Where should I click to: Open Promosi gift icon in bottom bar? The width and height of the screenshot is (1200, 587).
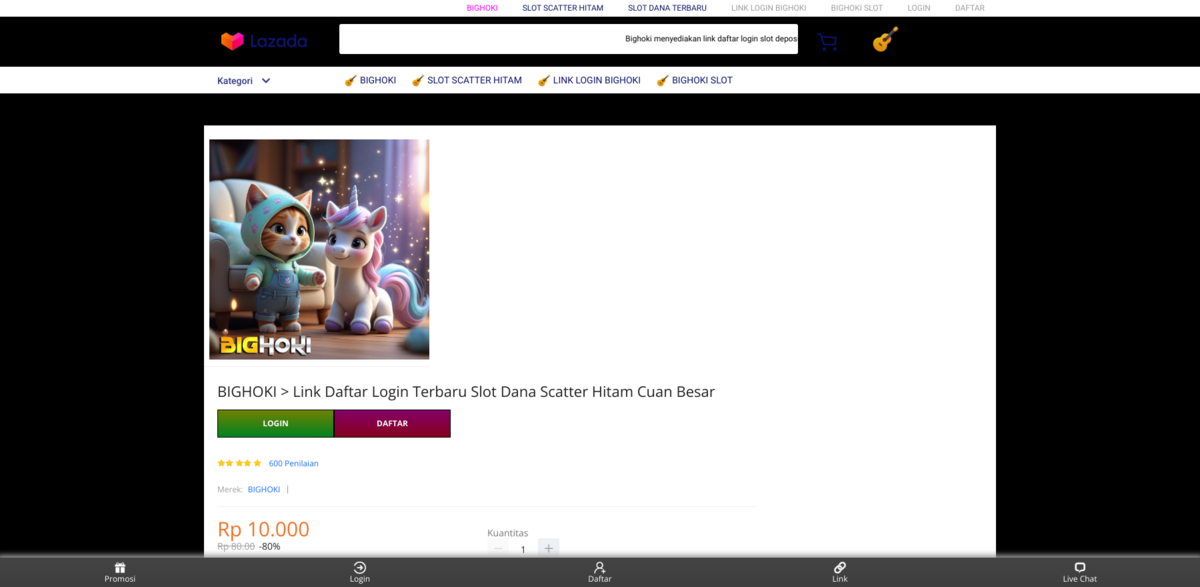(x=120, y=568)
